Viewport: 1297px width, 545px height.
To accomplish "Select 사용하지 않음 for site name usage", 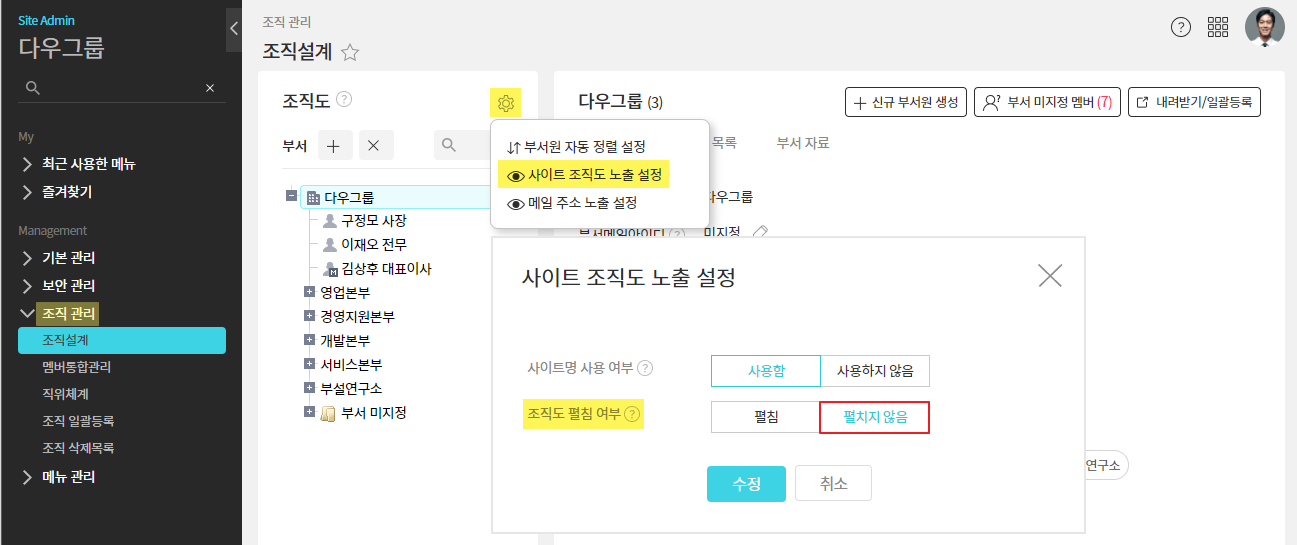I will pos(875,371).
